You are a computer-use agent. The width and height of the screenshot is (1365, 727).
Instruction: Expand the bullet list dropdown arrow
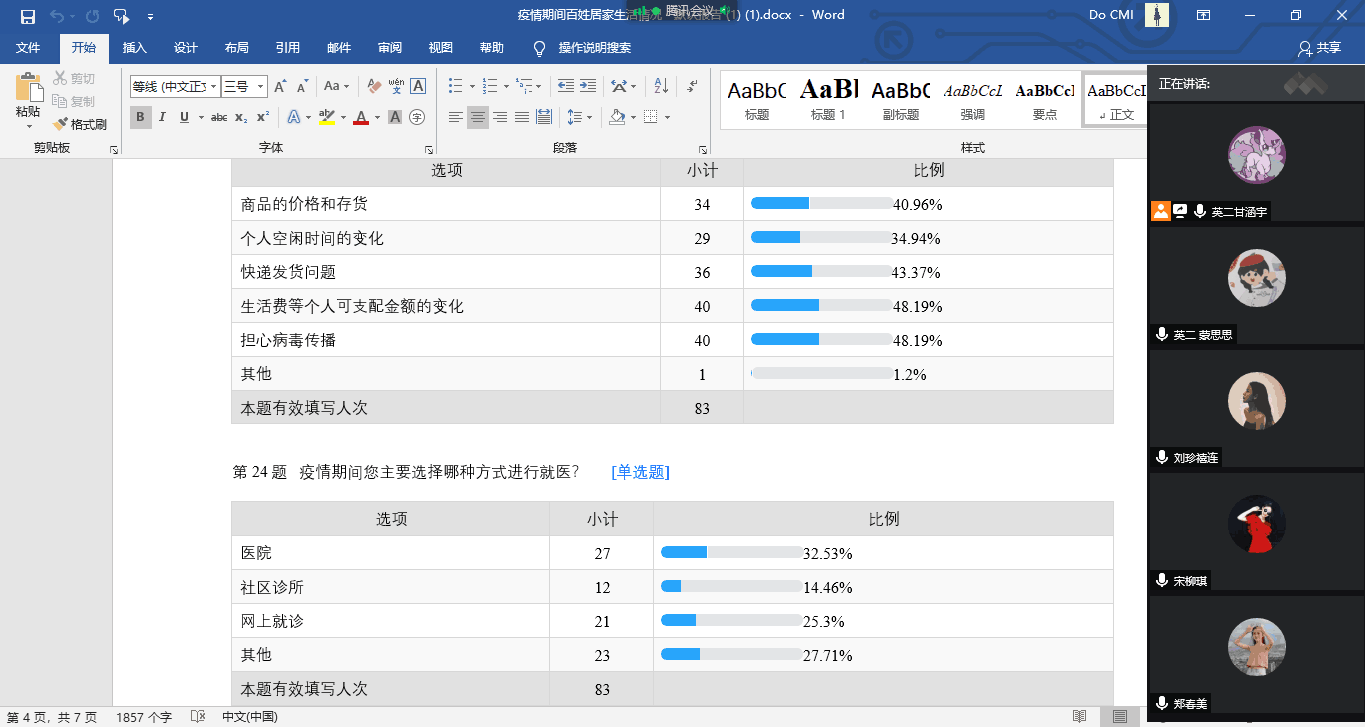pyautogui.click(x=472, y=86)
